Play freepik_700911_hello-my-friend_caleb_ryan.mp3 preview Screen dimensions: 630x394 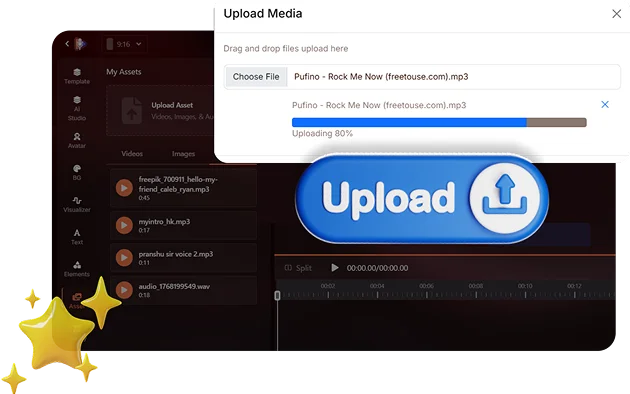click(124, 188)
